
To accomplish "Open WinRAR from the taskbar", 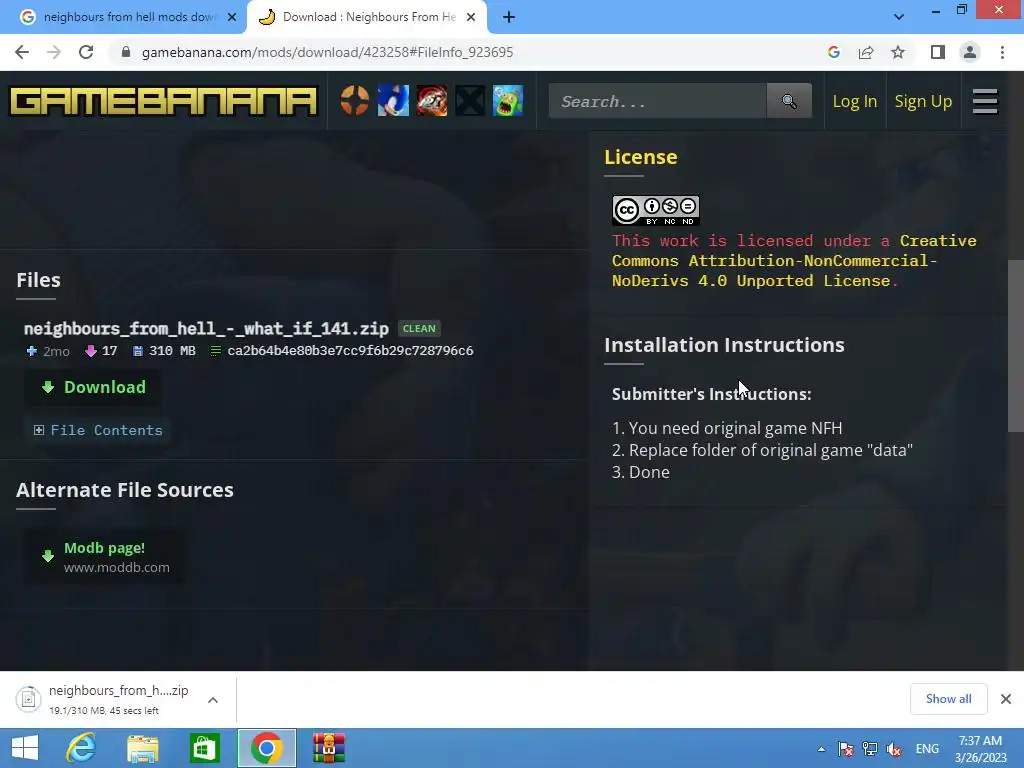I will [x=328, y=748].
